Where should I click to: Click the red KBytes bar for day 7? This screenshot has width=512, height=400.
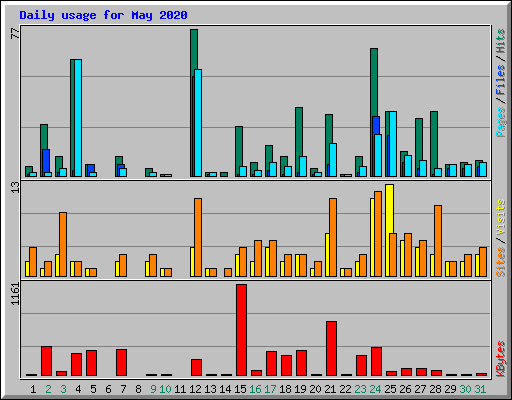coord(122,362)
